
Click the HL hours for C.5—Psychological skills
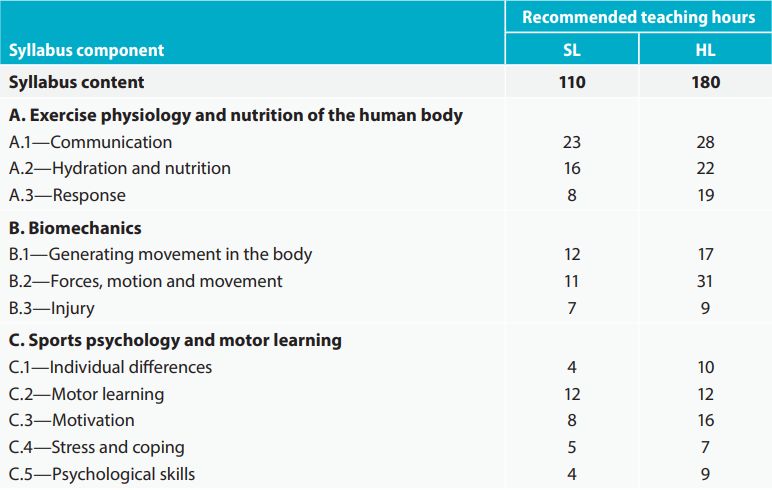(x=705, y=474)
